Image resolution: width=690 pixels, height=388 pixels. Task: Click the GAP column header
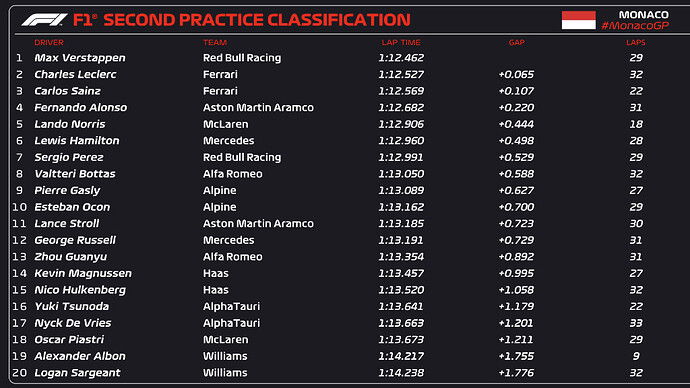tap(517, 43)
